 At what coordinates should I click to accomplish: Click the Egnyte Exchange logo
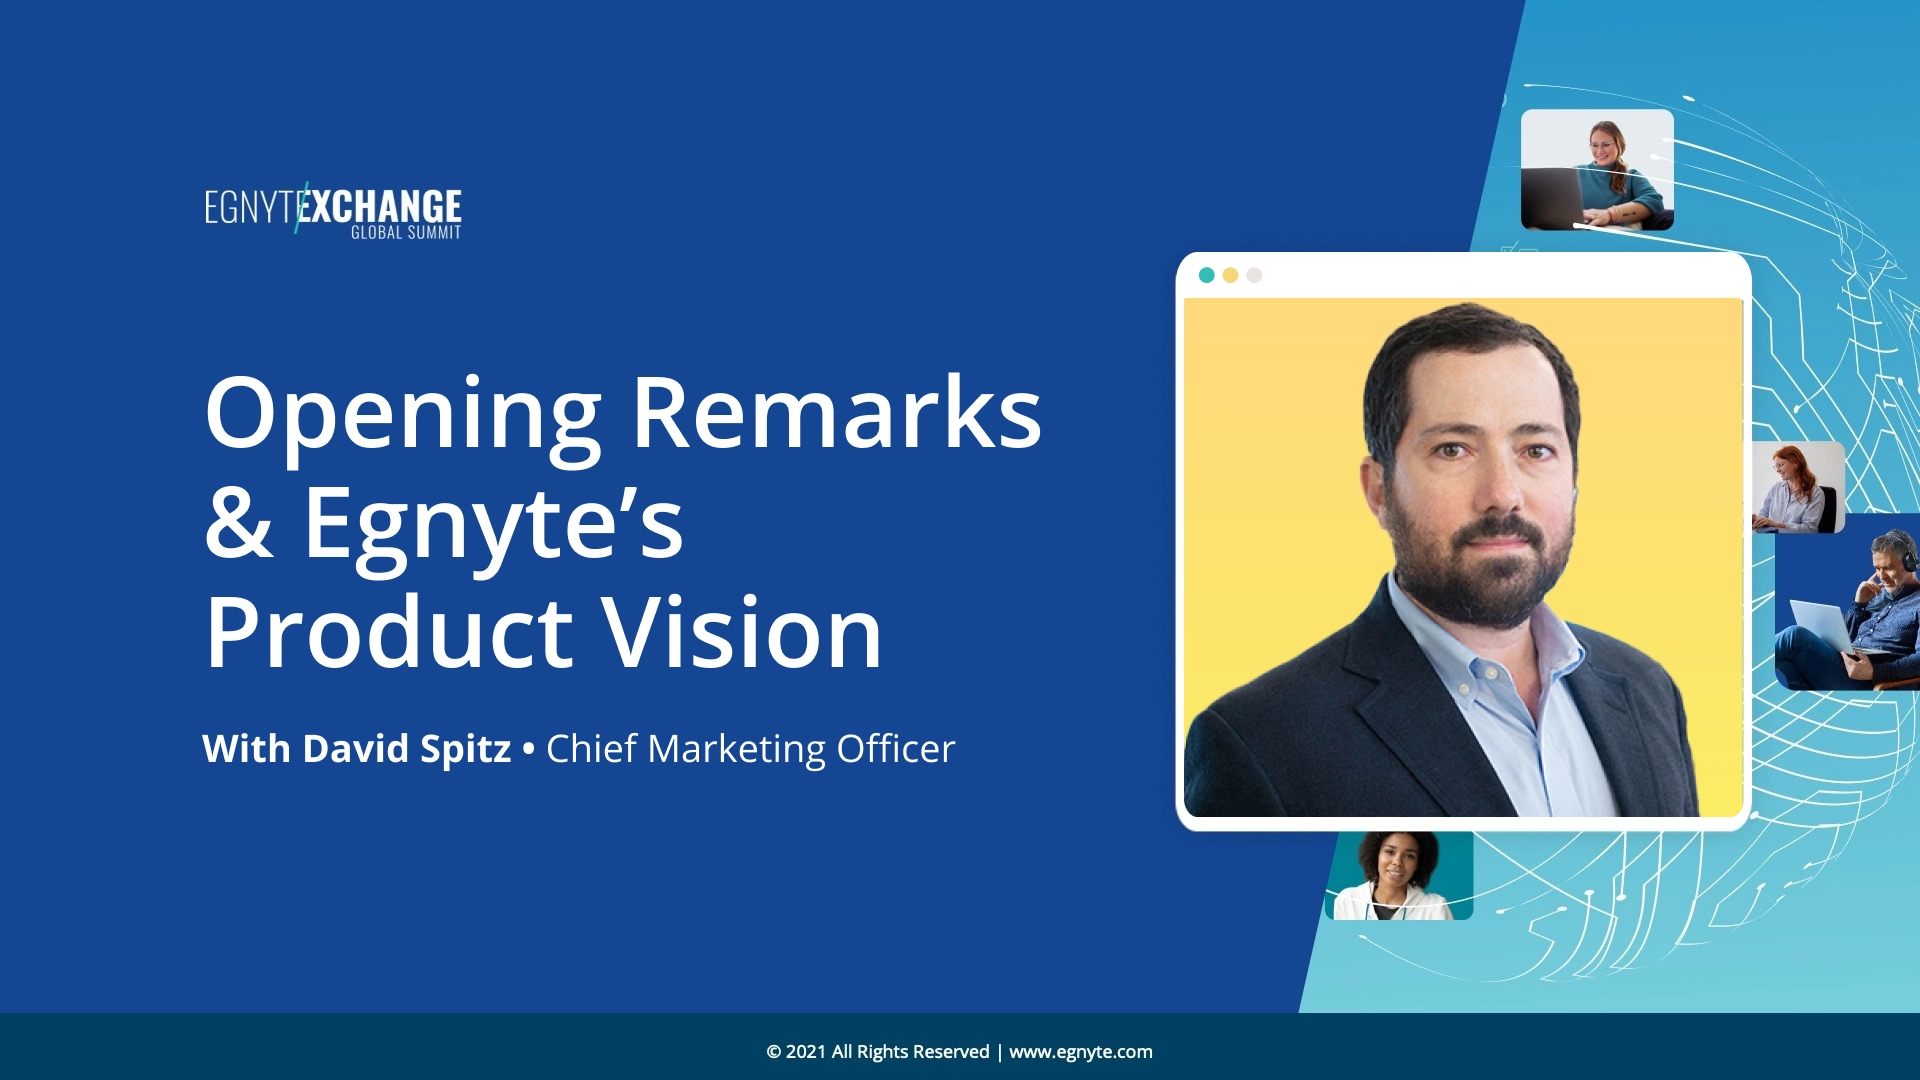click(333, 211)
